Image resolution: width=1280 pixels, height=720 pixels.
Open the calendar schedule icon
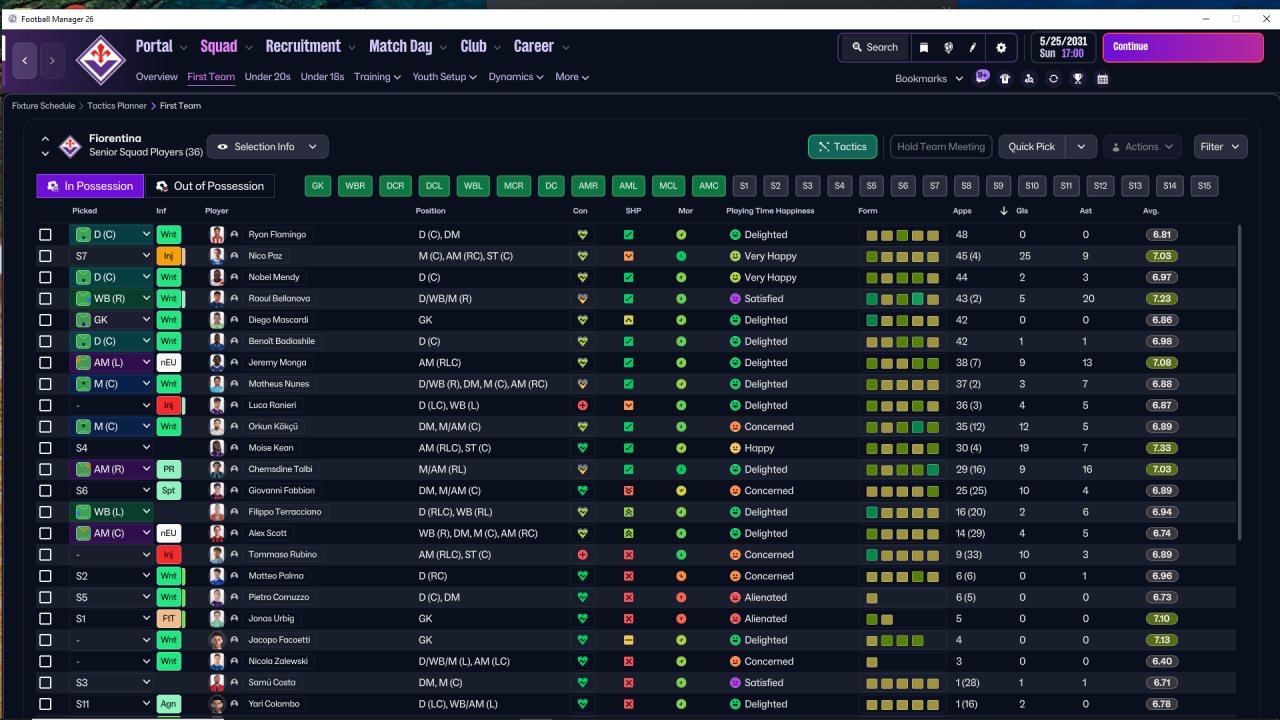tap(1102, 78)
